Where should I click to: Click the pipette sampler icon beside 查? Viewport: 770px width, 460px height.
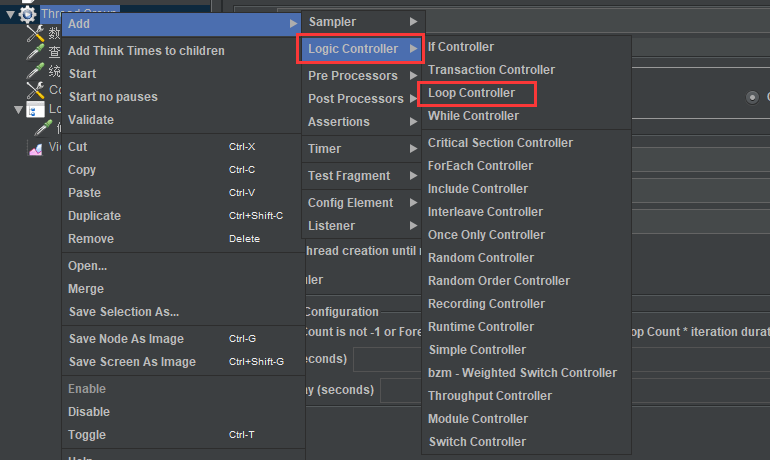(x=35, y=52)
